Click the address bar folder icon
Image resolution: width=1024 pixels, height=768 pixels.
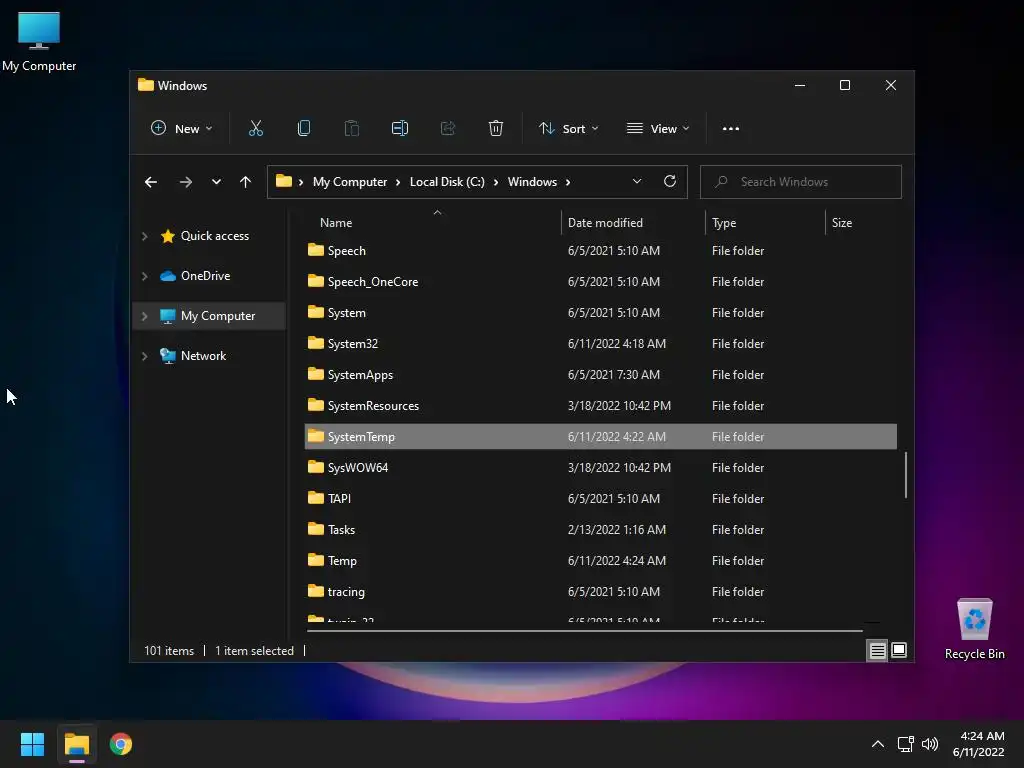point(283,181)
